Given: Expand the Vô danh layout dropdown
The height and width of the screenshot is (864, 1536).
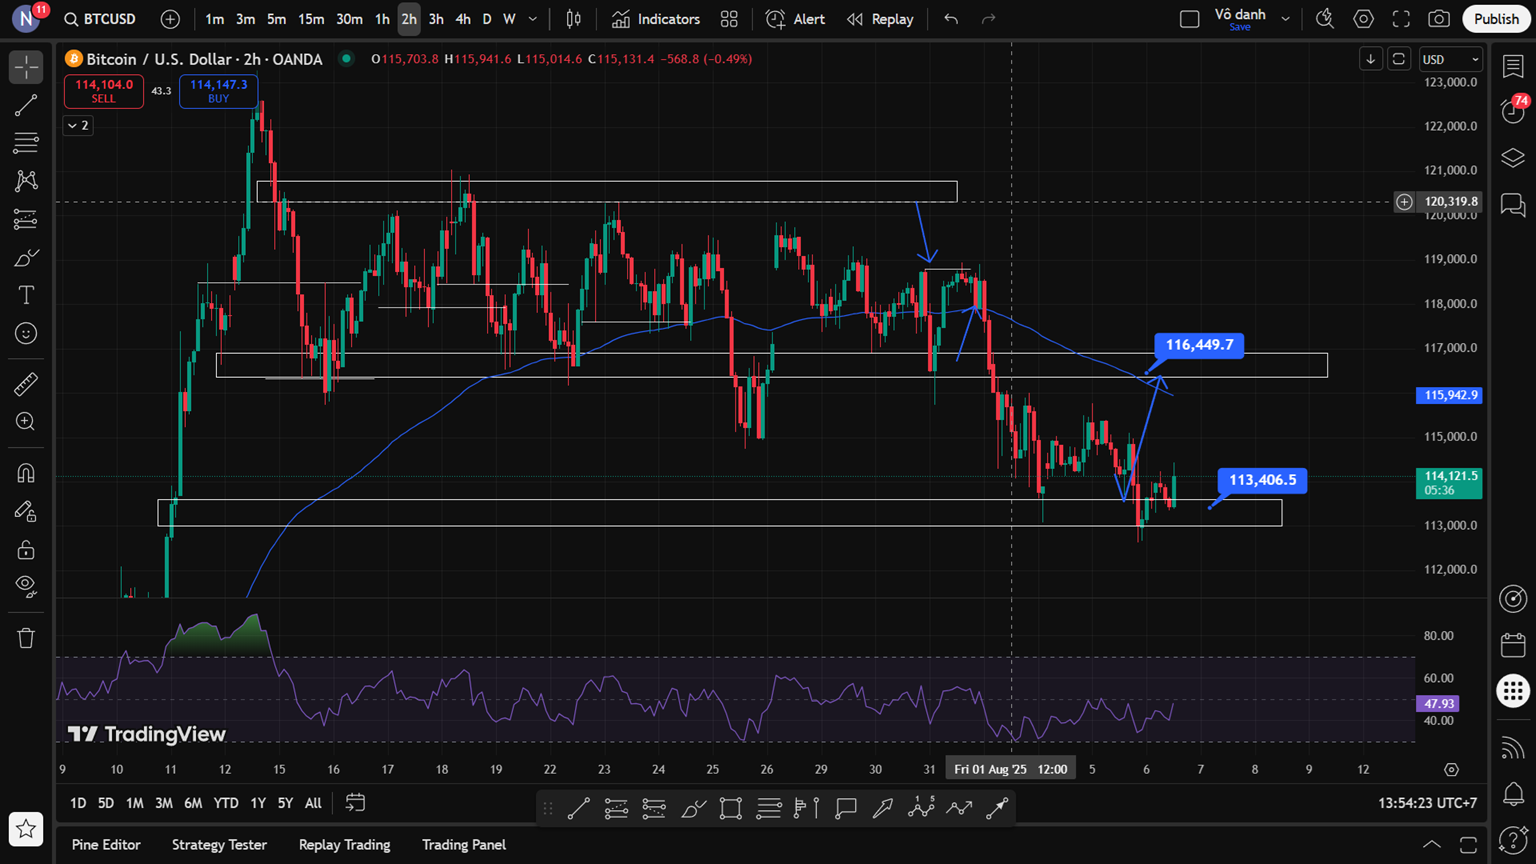Looking at the screenshot, I should tap(1286, 19).
